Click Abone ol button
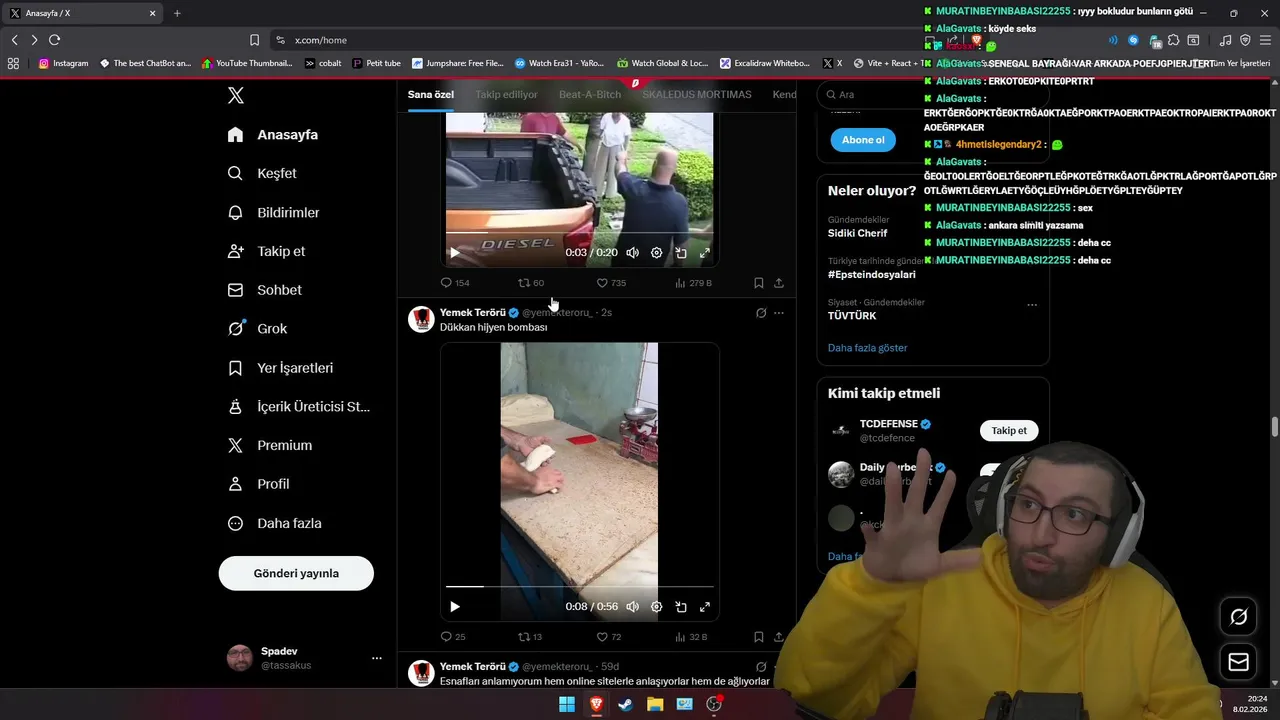This screenshot has height=720, width=1280. coord(863,140)
